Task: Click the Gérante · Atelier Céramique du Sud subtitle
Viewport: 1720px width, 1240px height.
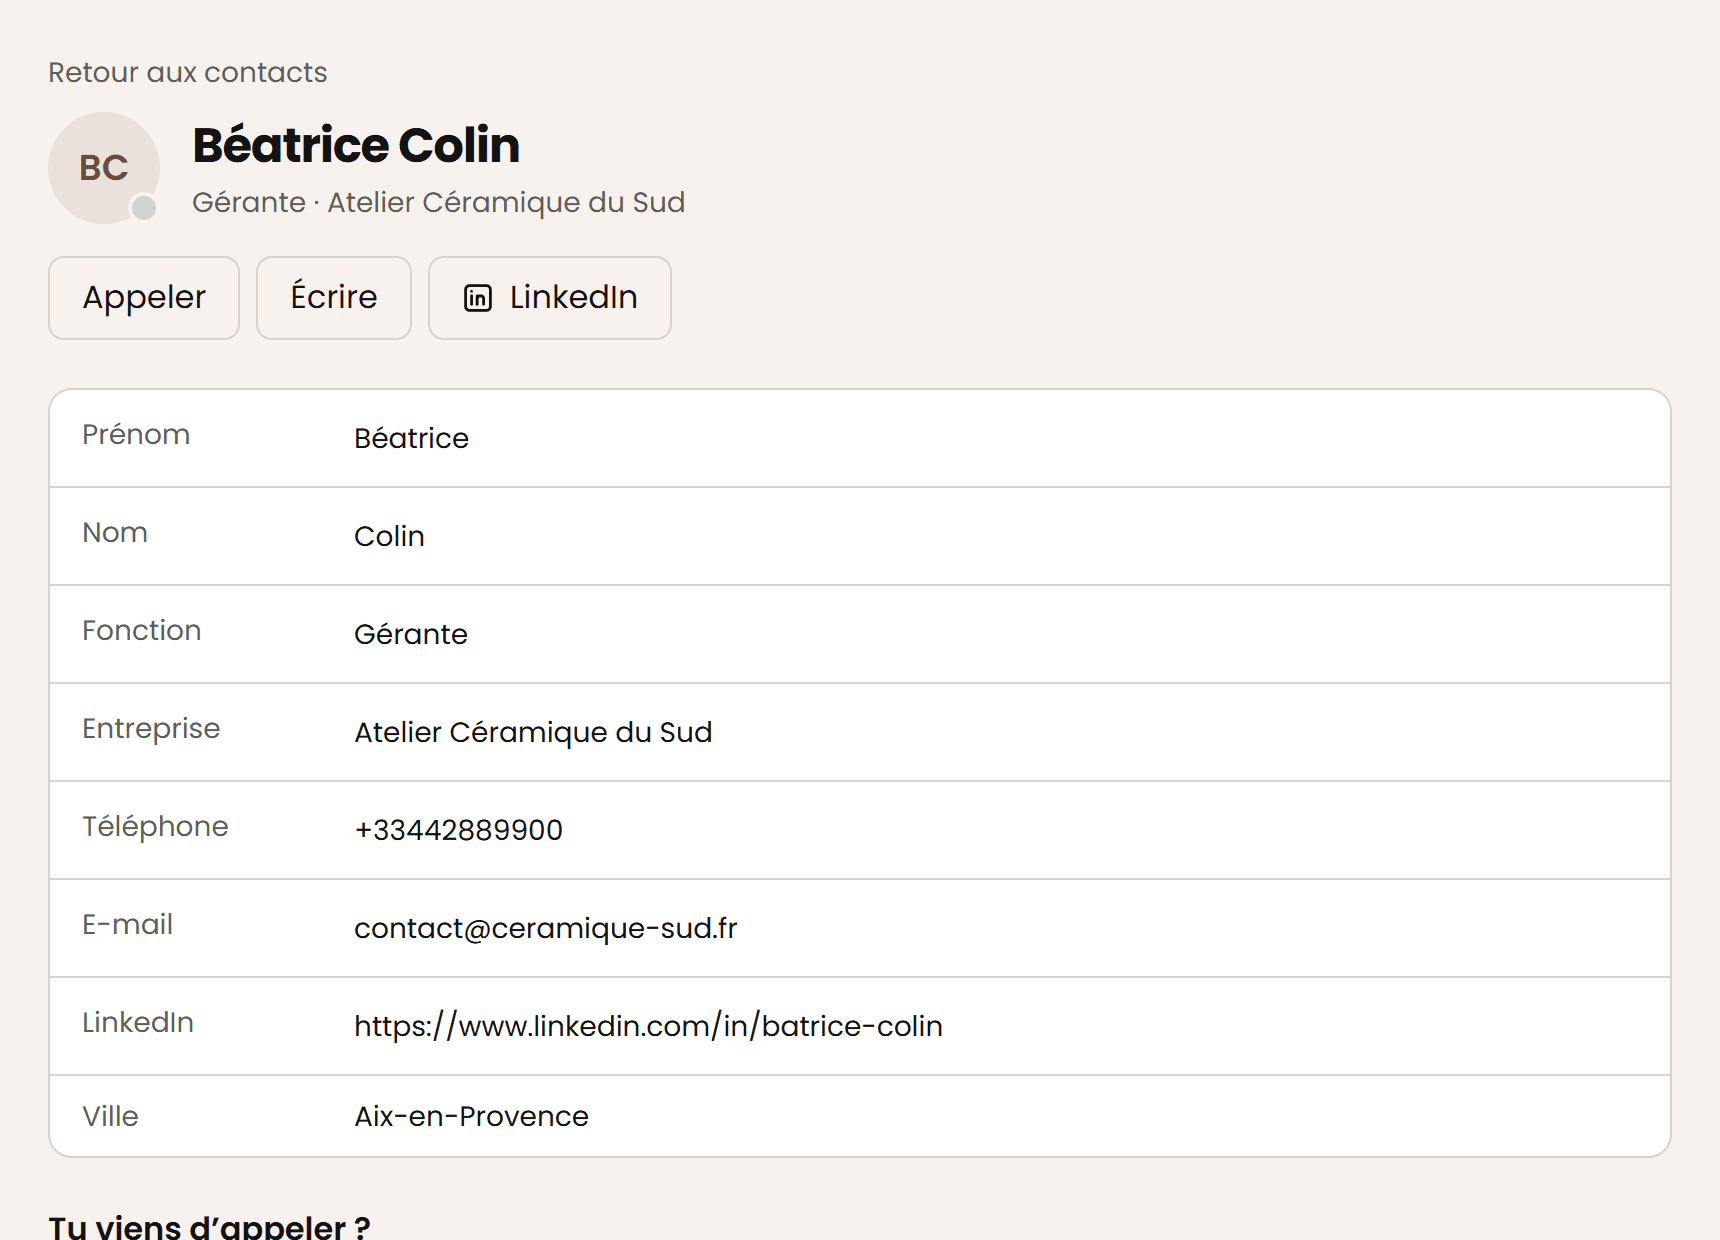Action: click(x=438, y=202)
